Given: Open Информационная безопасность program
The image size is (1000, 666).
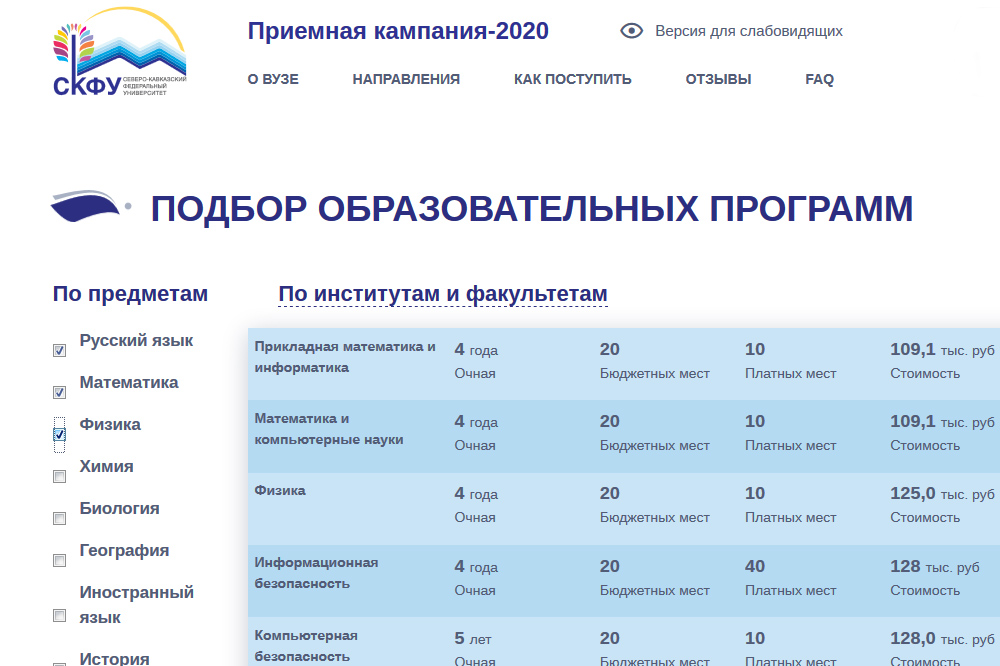Looking at the screenshot, I should (316, 573).
